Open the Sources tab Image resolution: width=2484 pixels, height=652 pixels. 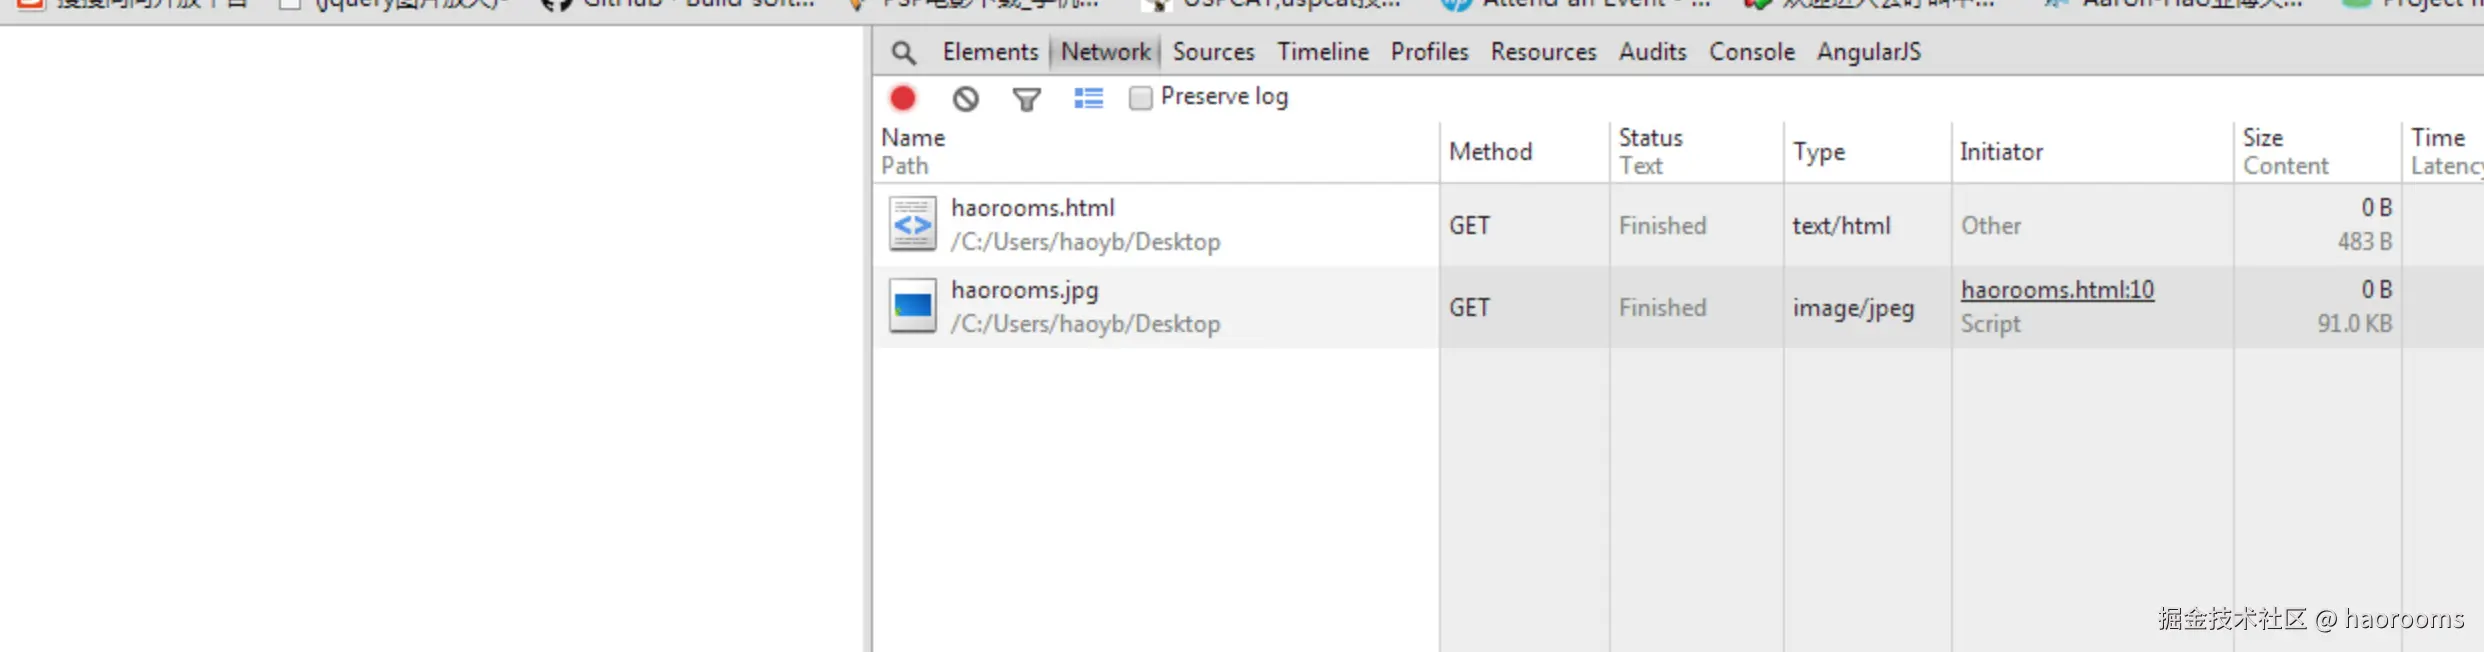point(1213,52)
